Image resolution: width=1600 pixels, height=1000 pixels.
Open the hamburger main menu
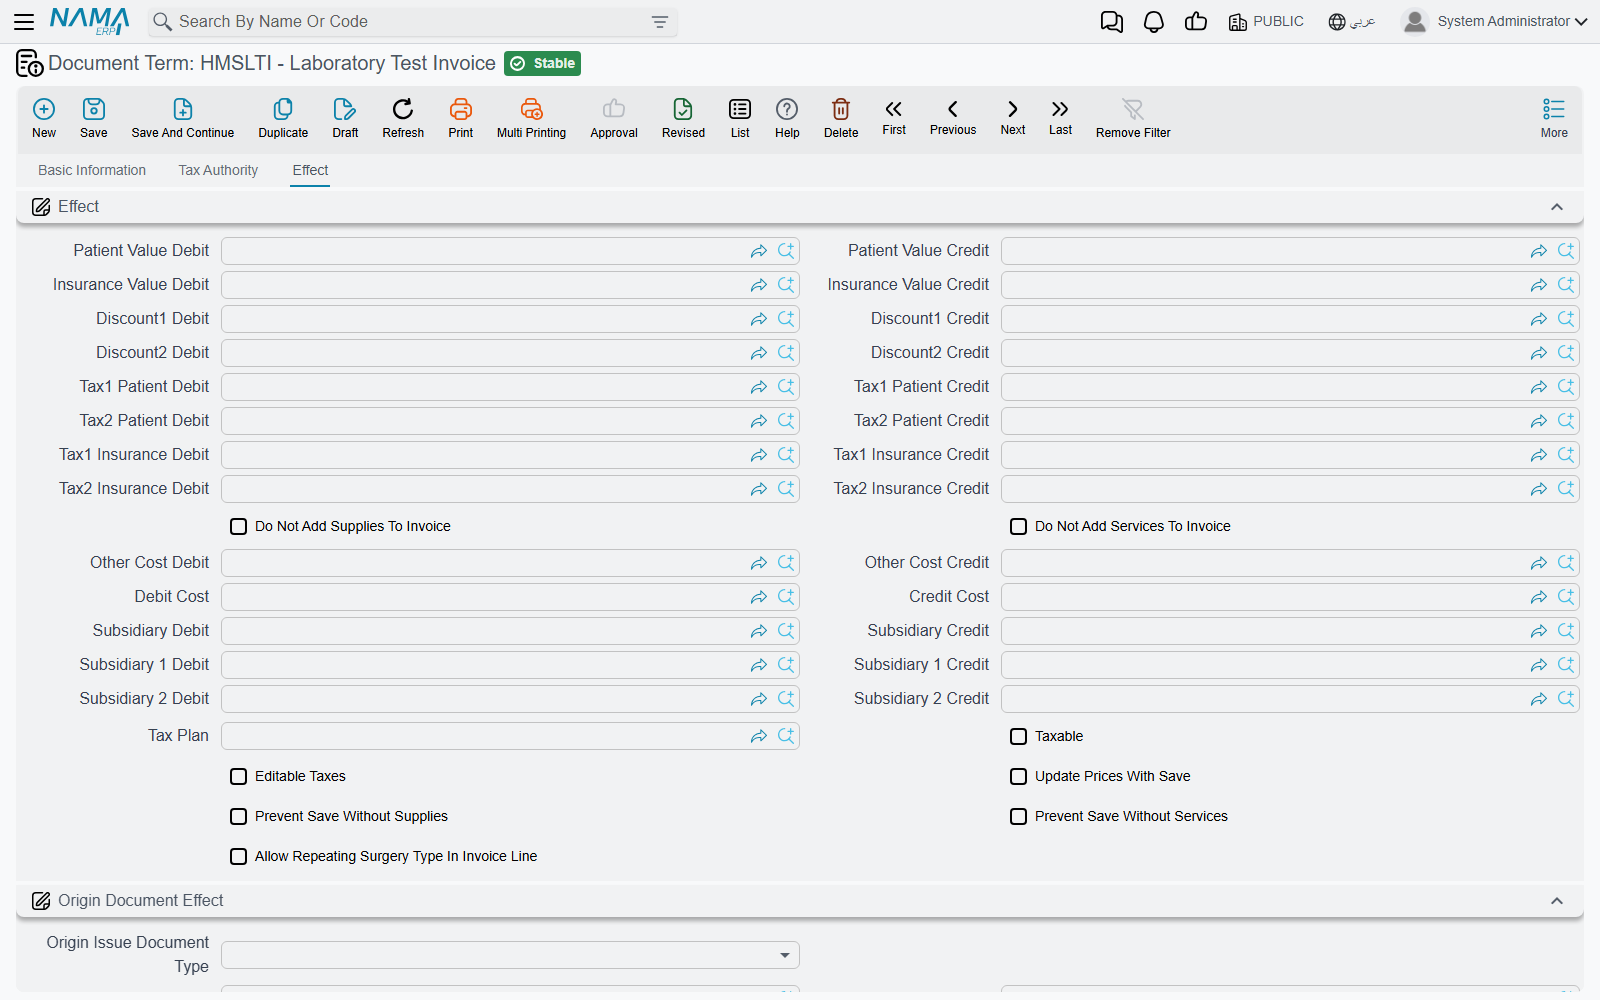pos(24,21)
